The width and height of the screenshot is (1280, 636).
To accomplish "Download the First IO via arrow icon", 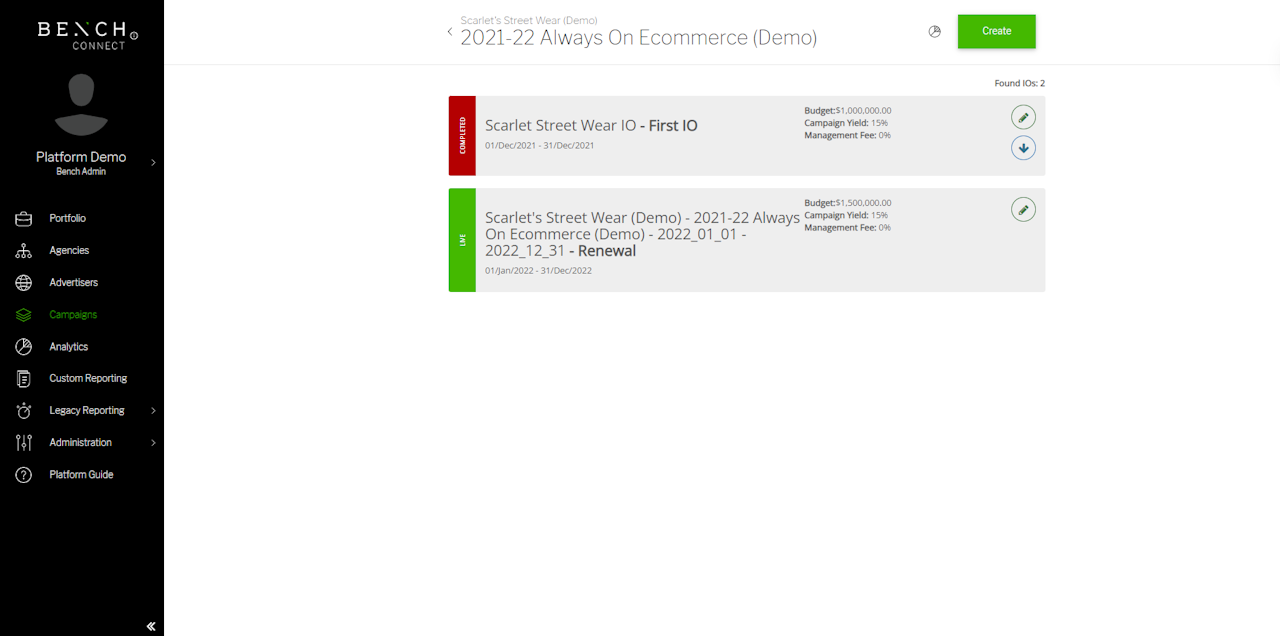I will coord(1022,148).
